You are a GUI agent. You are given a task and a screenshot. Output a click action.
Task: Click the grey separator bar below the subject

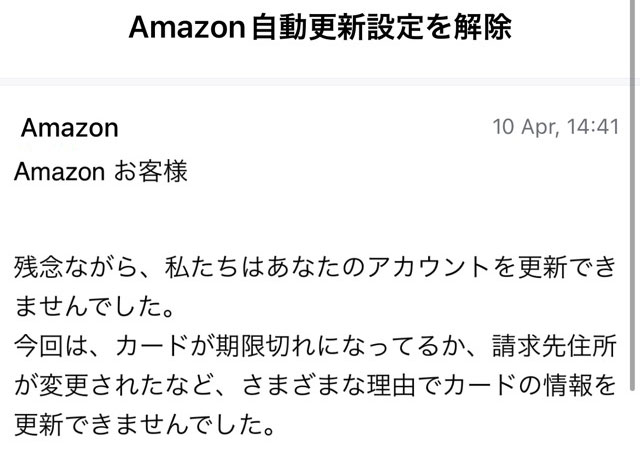pyautogui.click(x=314, y=82)
